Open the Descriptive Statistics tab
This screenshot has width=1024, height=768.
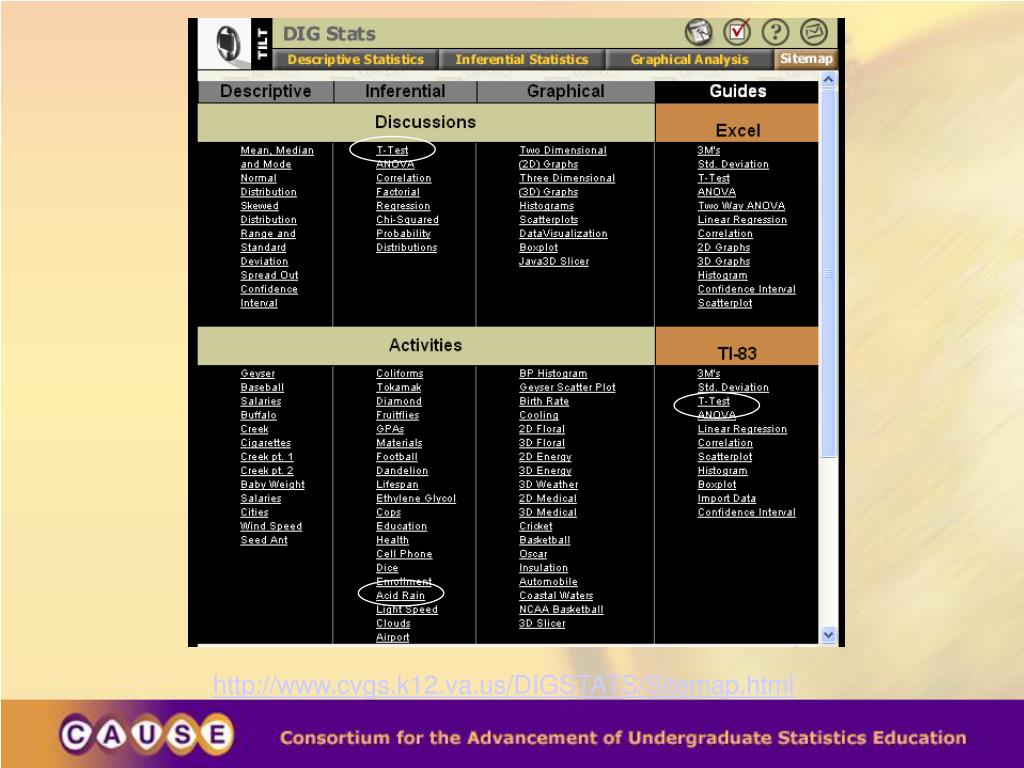[355, 59]
